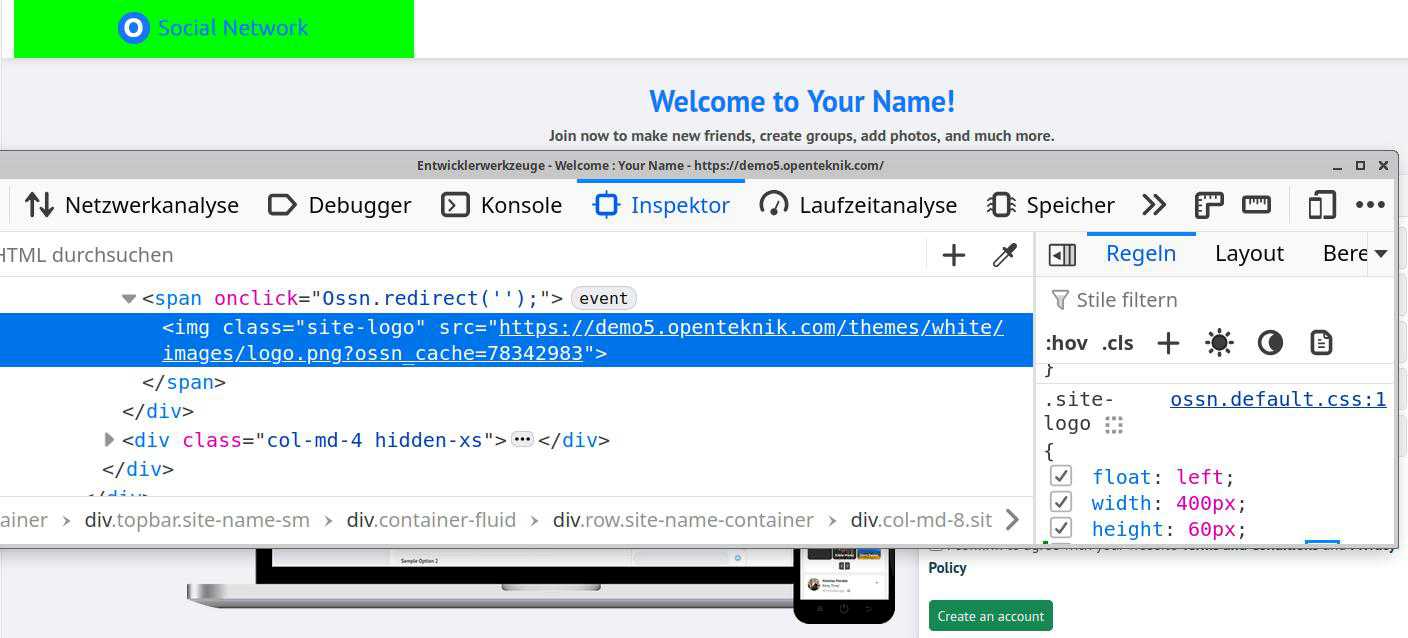
Task: Toggle the ruler measurement tool icon
Action: [x=1256, y=205]
